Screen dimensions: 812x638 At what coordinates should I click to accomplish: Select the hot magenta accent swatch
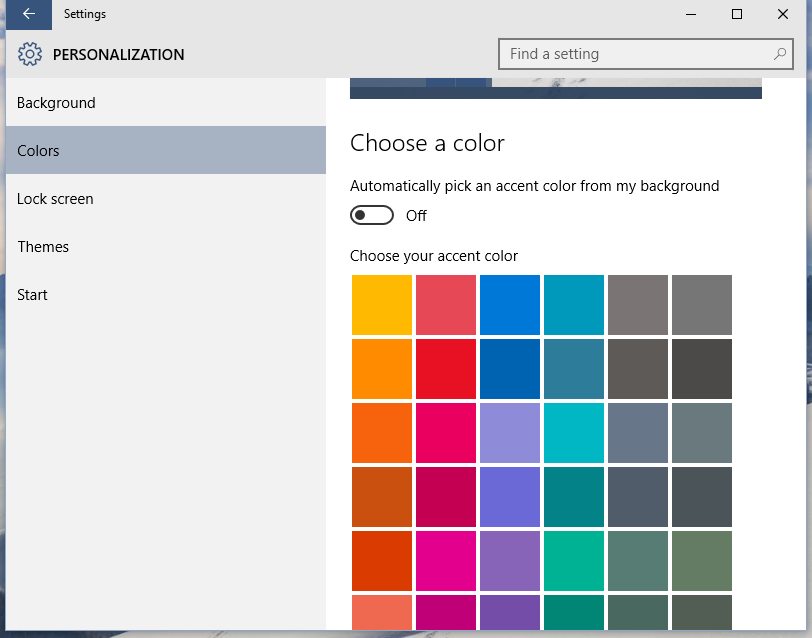click(x=446, y=561)
